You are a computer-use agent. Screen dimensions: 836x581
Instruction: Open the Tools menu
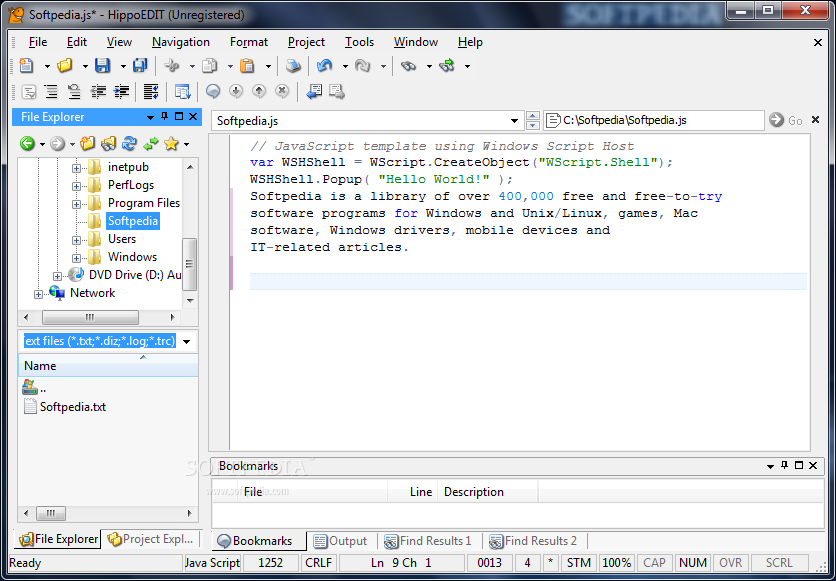point(359,42)
